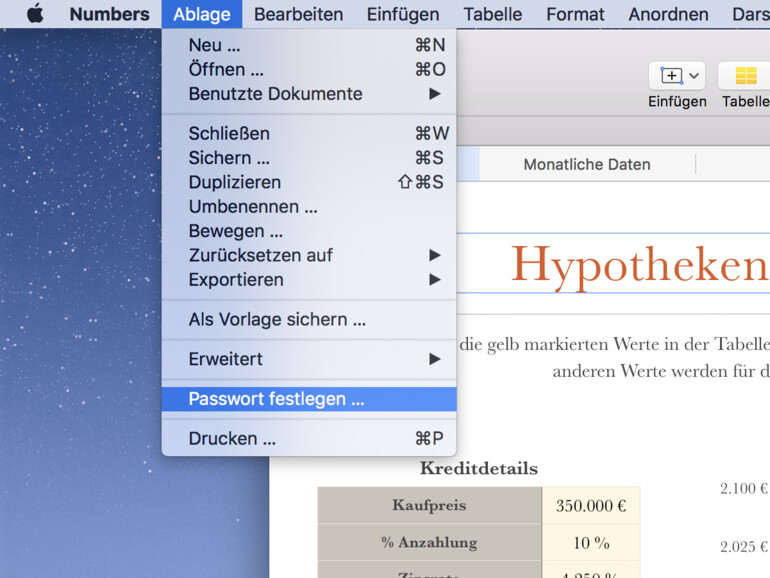Choose Duplizieren from the menu

point(309,182)
